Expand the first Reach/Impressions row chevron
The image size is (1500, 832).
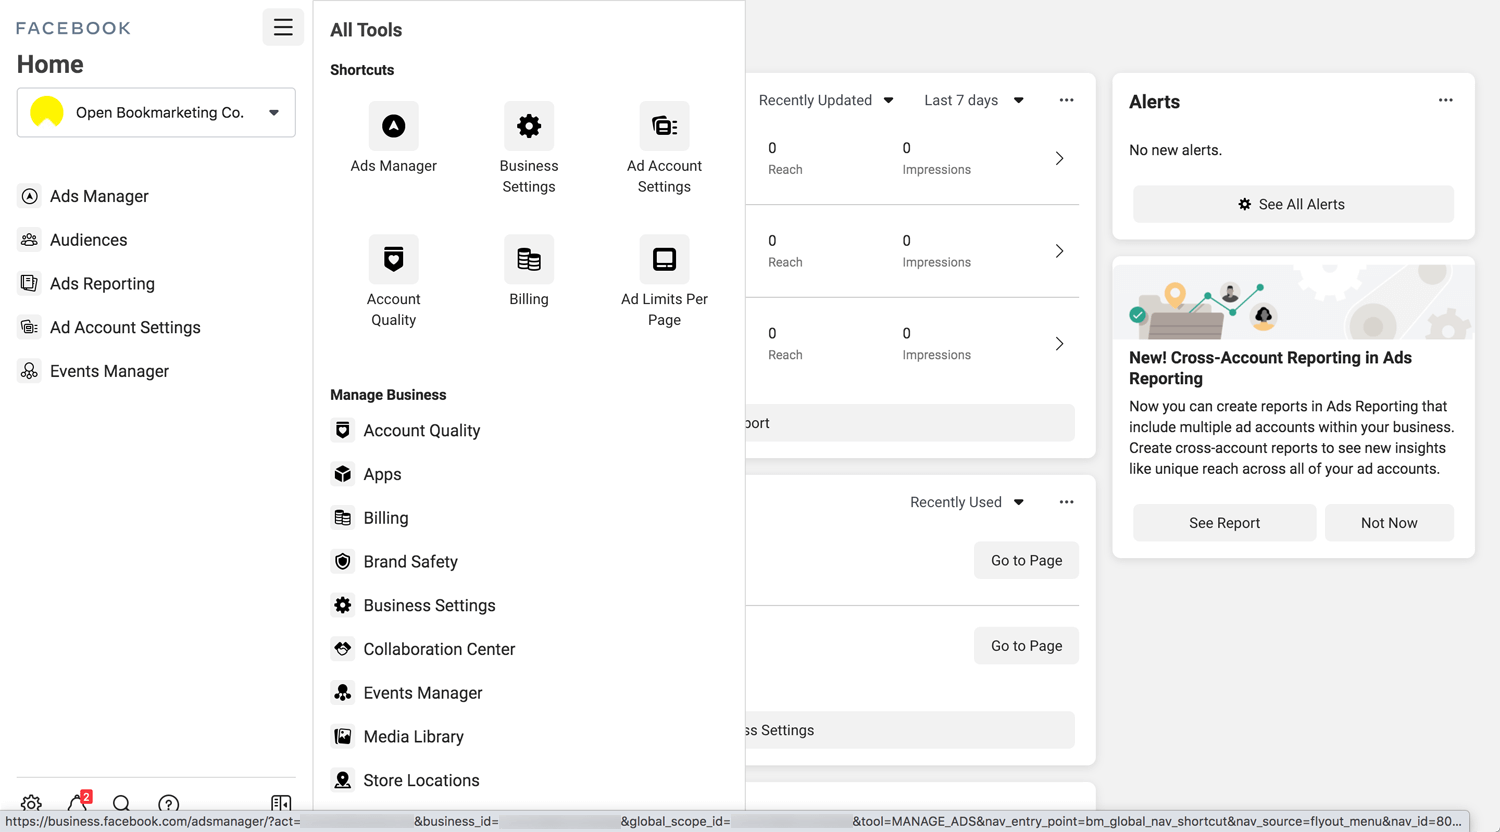[1059, 158]
